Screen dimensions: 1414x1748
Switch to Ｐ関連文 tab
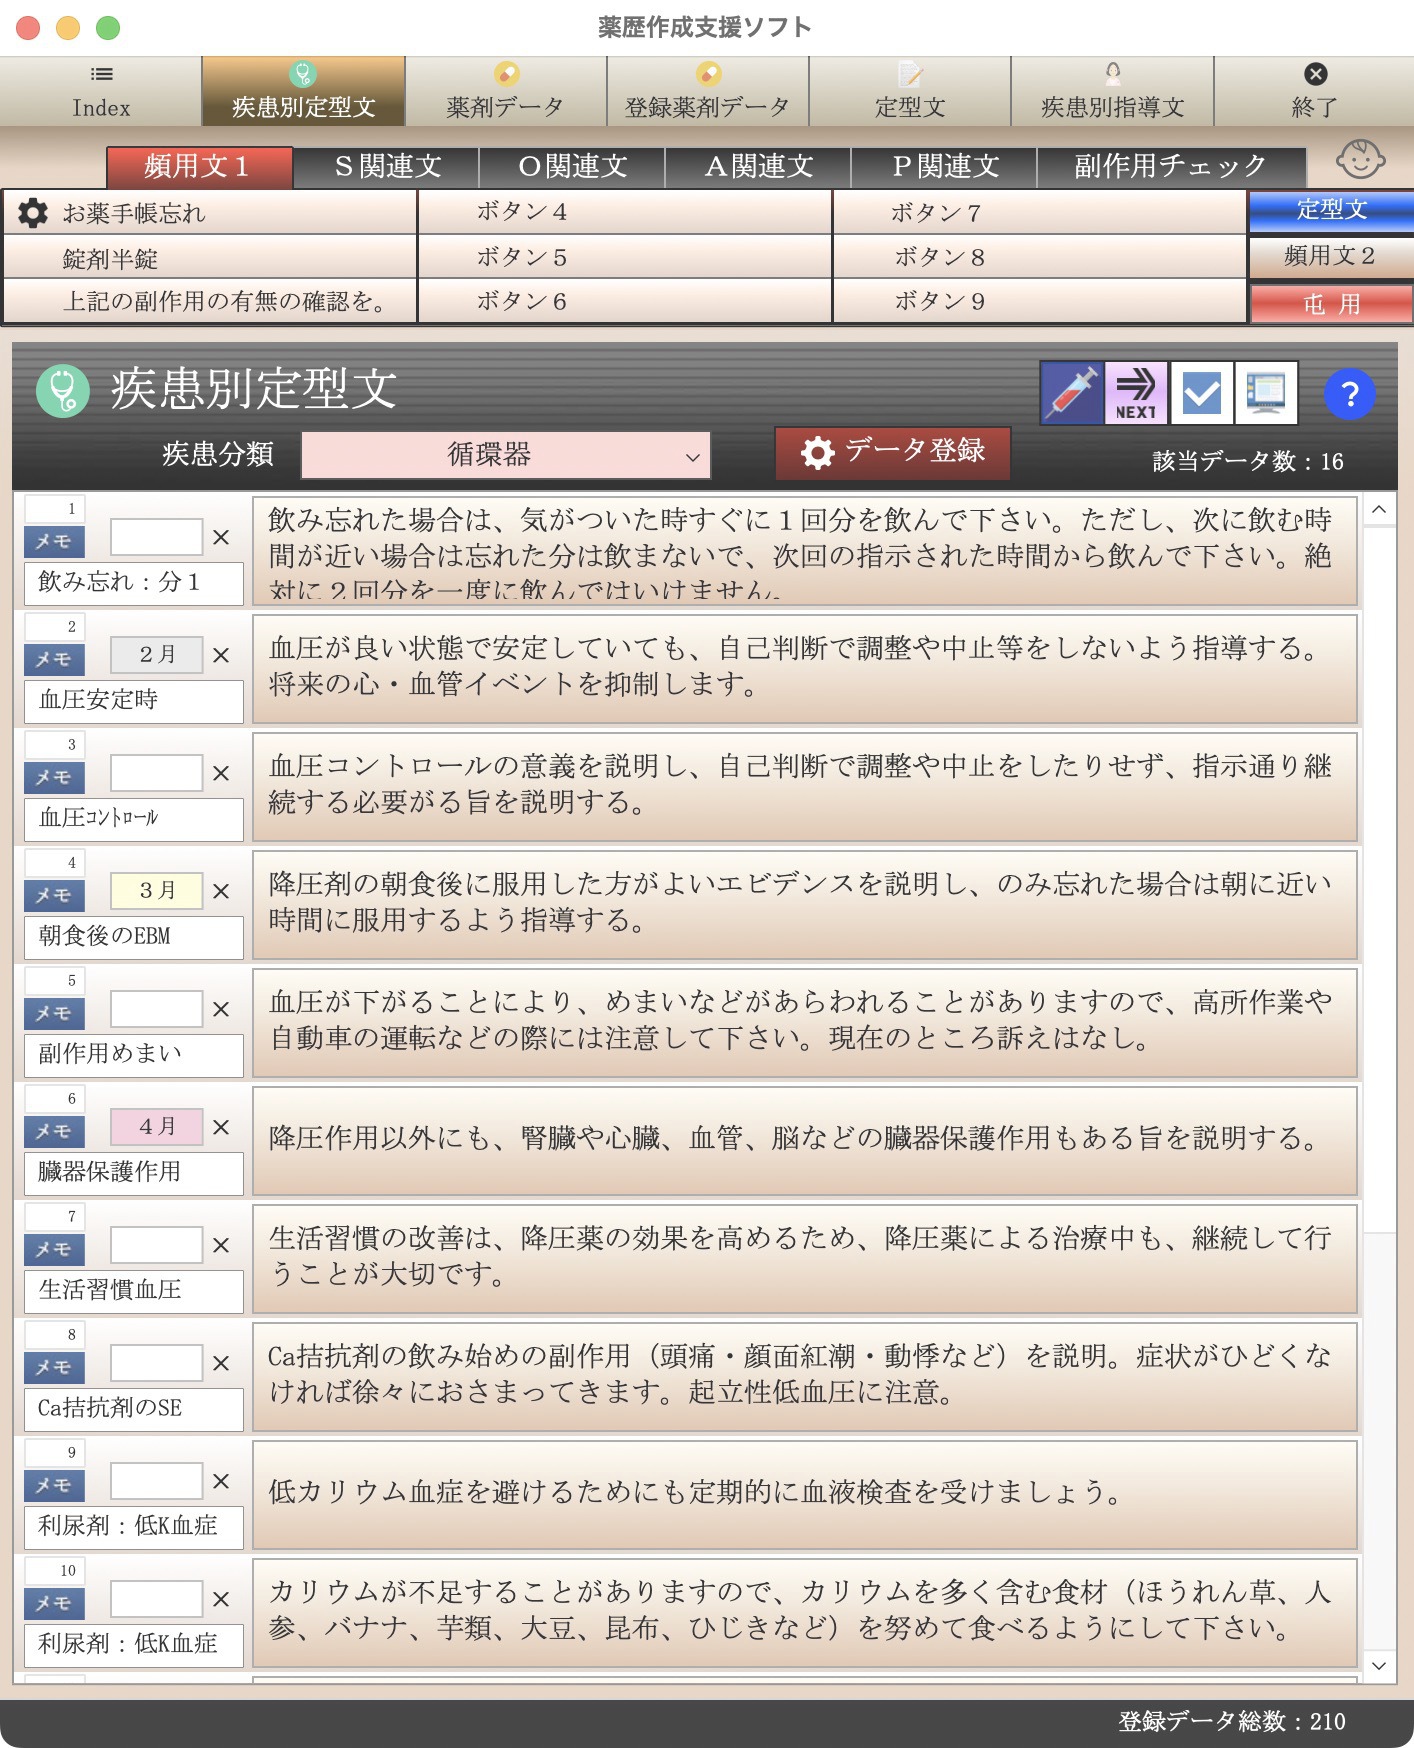[944, 167]
